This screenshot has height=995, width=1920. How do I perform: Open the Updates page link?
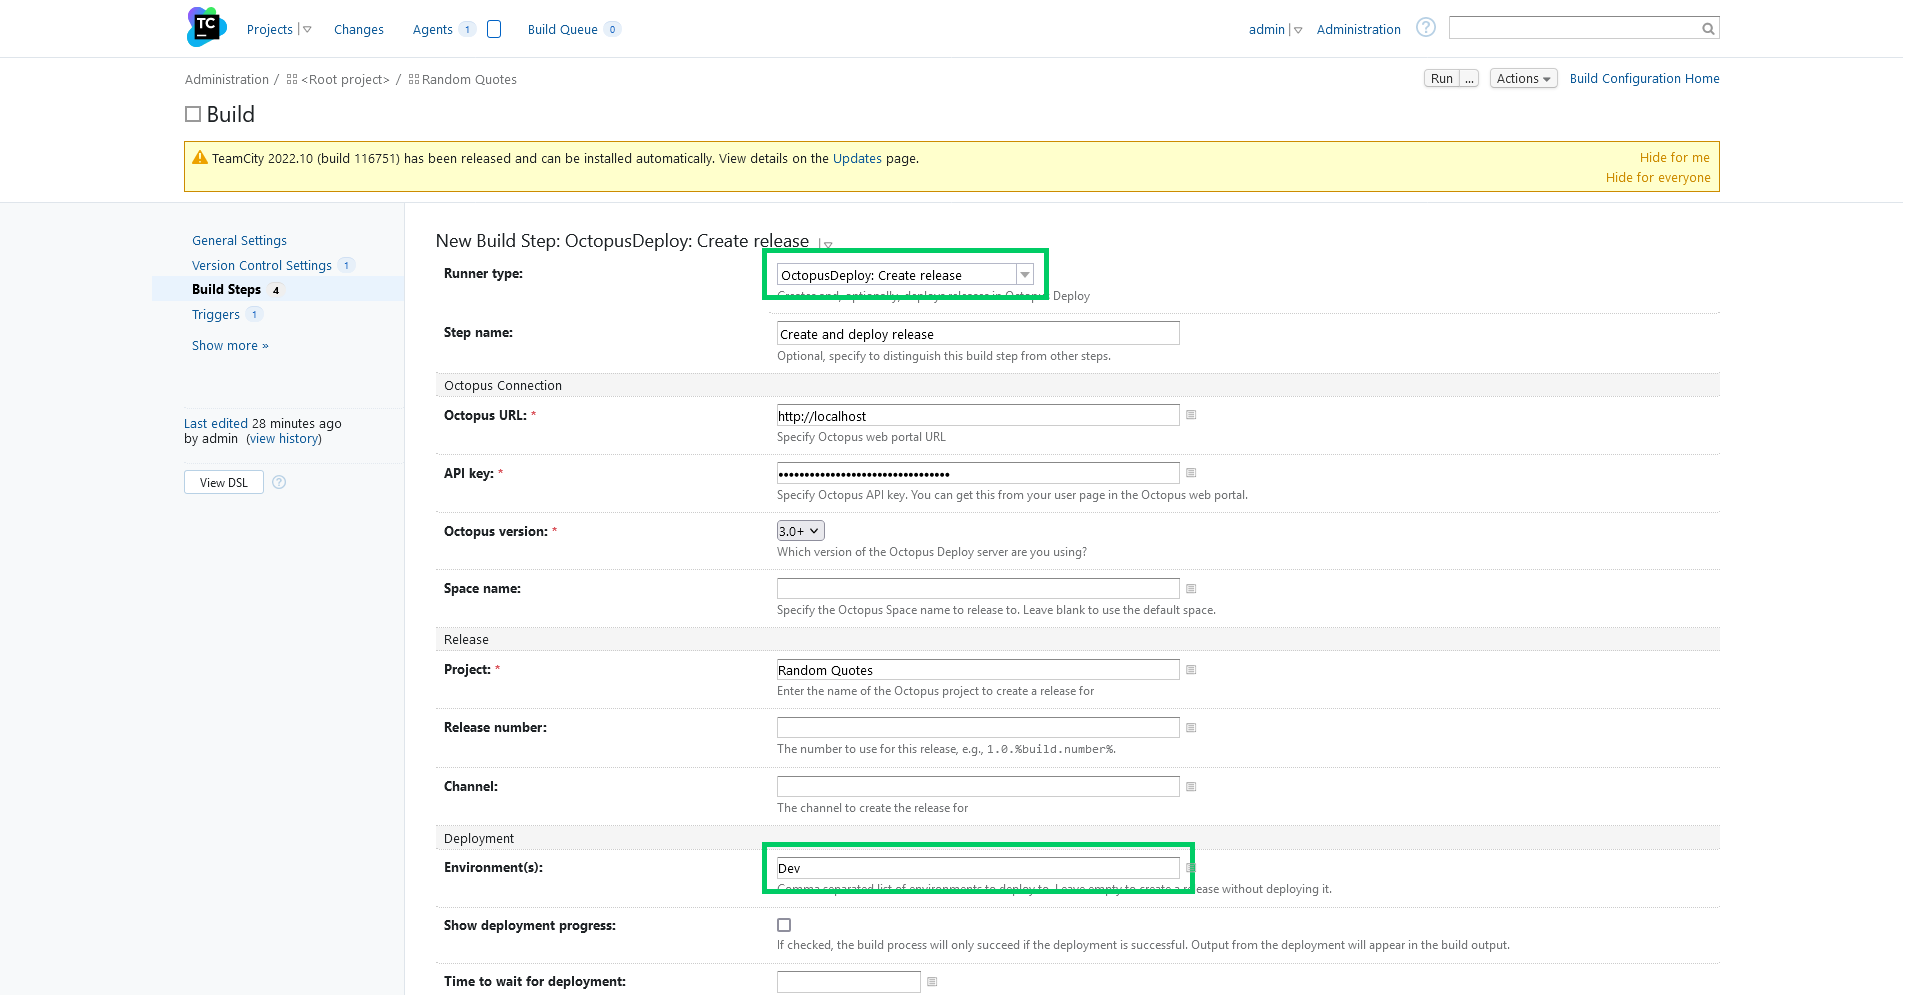coord(857,159)
